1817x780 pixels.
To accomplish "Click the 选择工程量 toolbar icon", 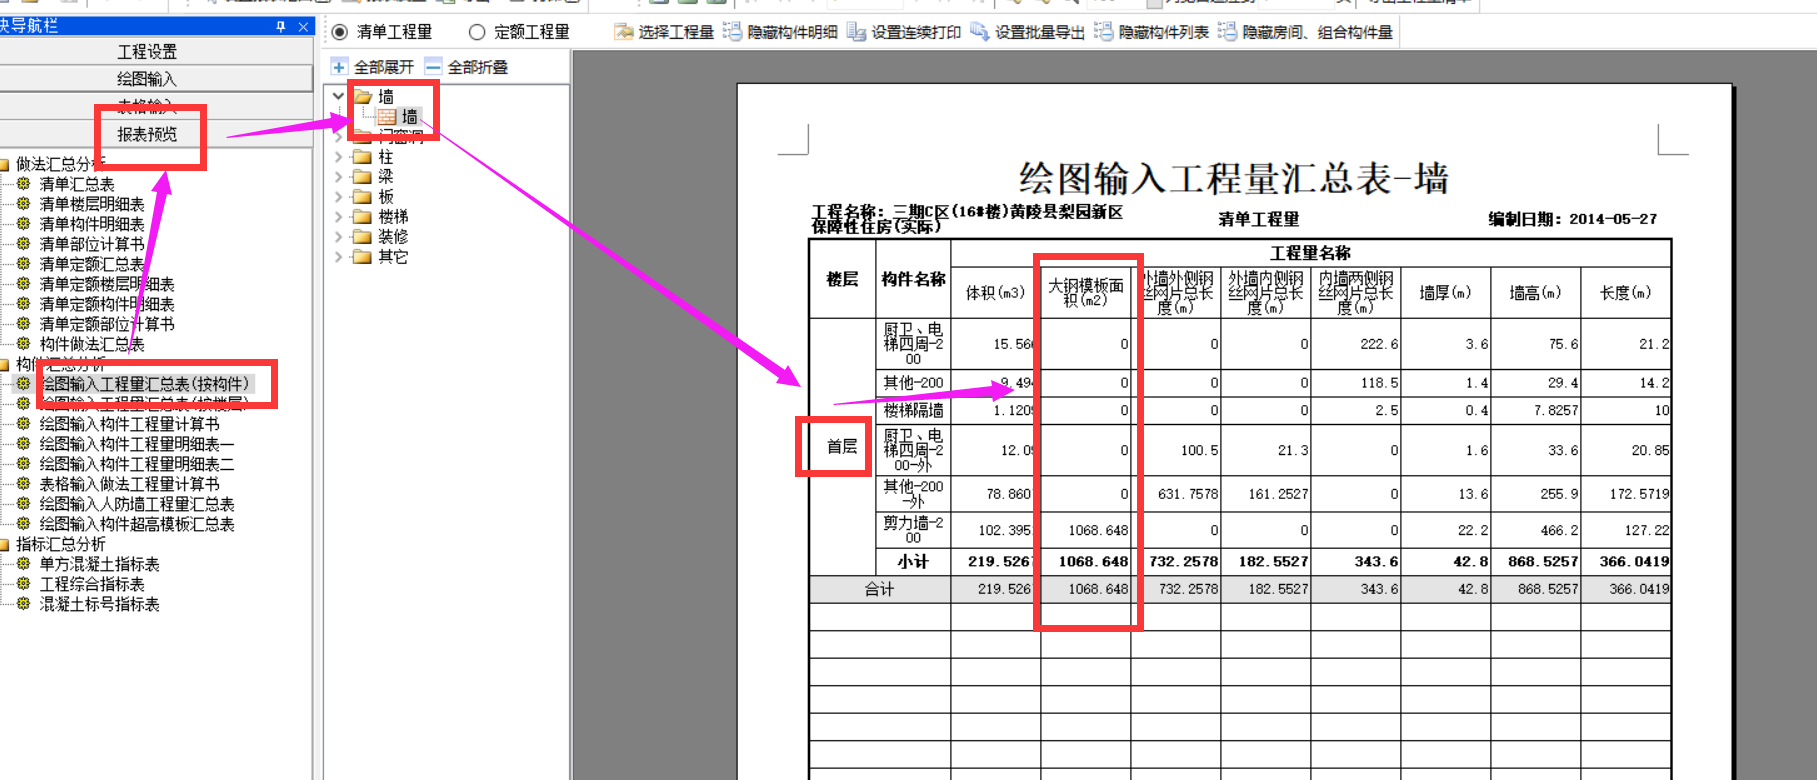I will click(x=623, y=32).
